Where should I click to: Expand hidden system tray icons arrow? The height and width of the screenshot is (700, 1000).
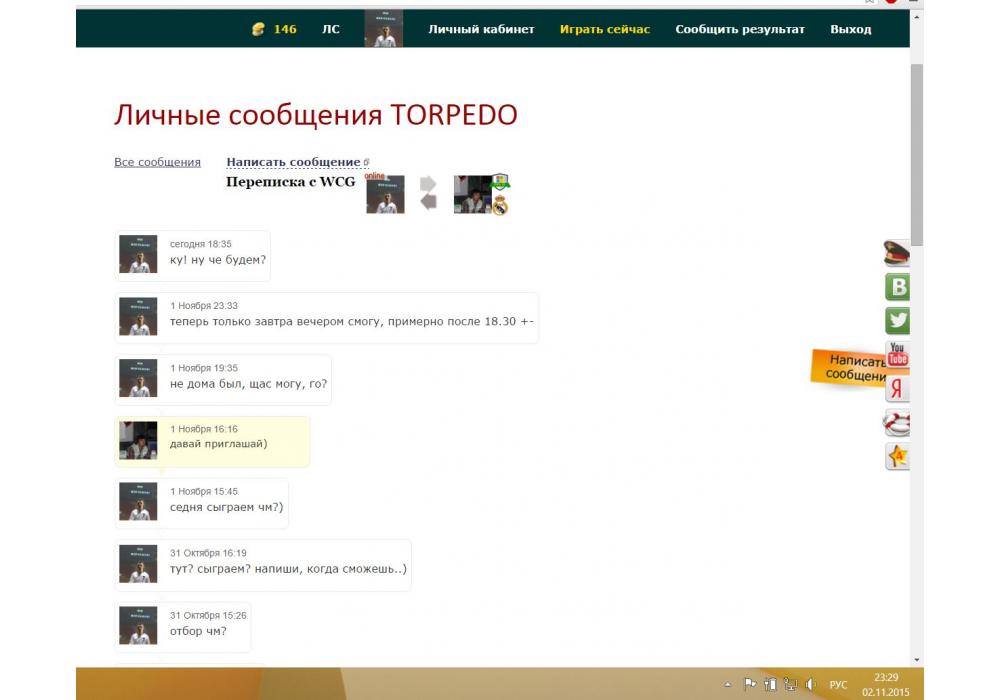[x=727, y=685]
